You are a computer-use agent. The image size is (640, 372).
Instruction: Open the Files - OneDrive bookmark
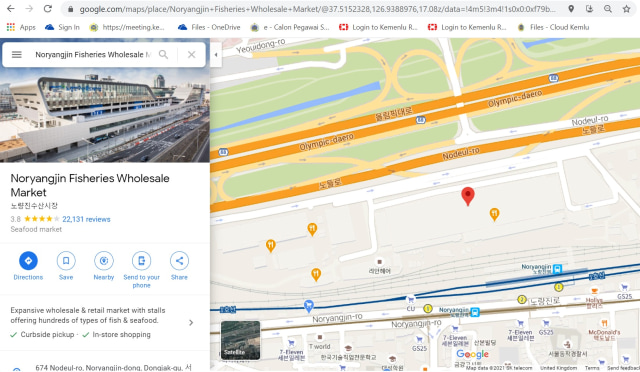[209, 27]
